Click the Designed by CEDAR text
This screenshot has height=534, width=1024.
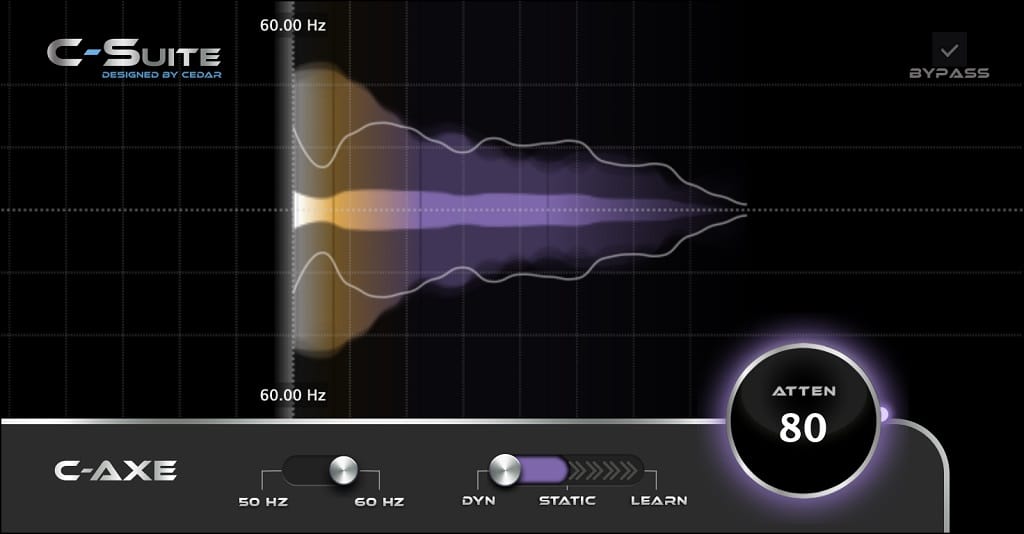[x=161, y=75]
